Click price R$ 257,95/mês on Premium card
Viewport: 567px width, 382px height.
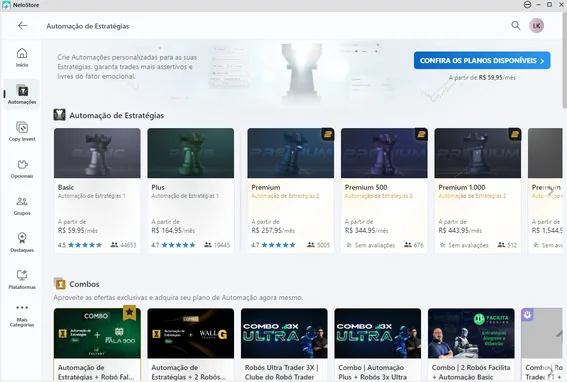[x=273, y=230]
